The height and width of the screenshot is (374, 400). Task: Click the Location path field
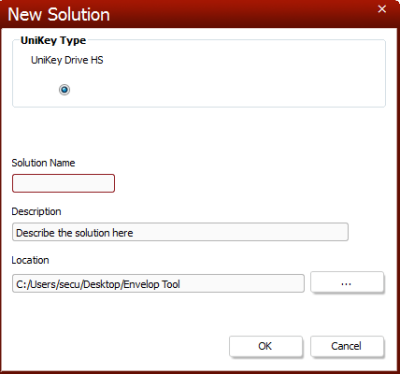[158, 284]
